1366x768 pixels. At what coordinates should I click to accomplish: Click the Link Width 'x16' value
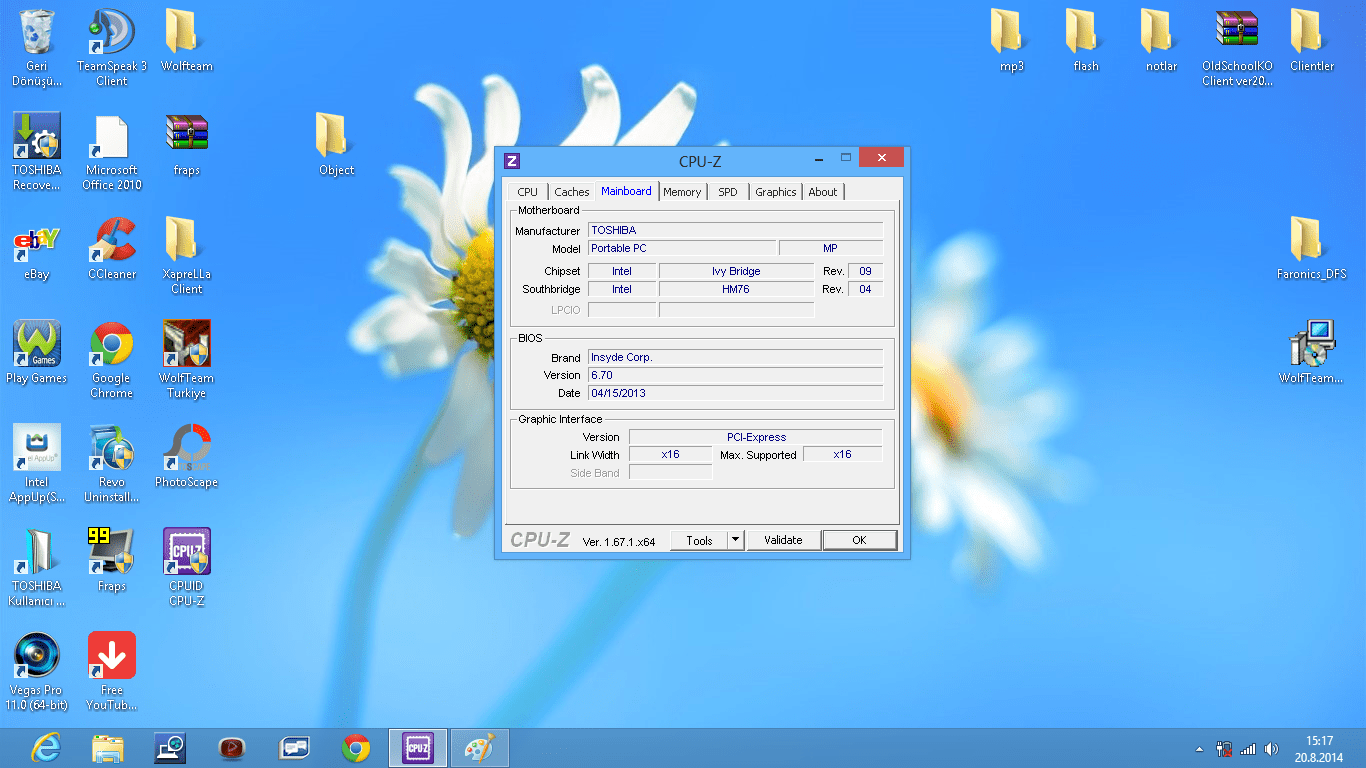click(x=670, y=454)
